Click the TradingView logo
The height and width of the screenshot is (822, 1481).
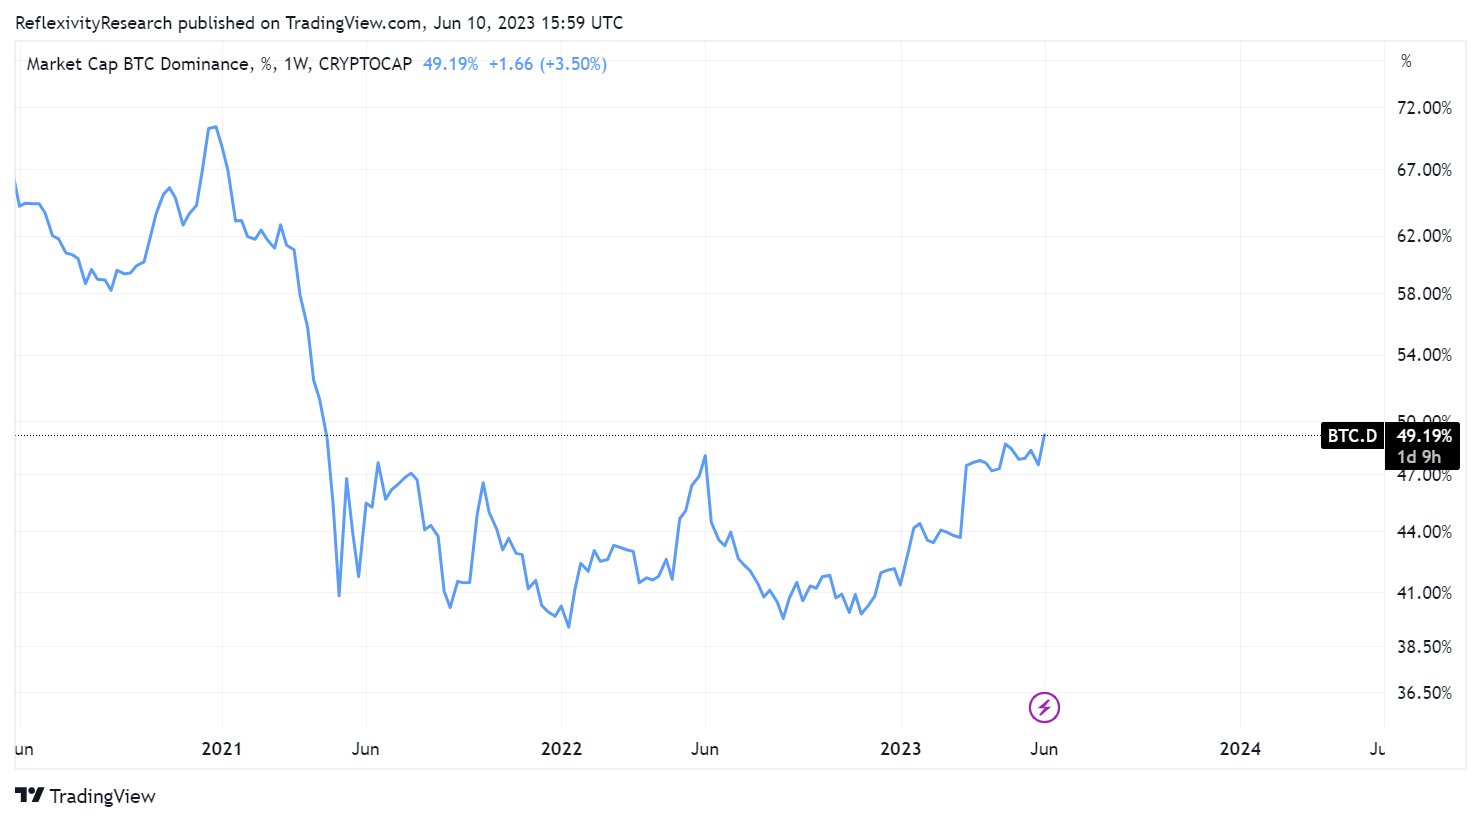(x=86, y=796)
